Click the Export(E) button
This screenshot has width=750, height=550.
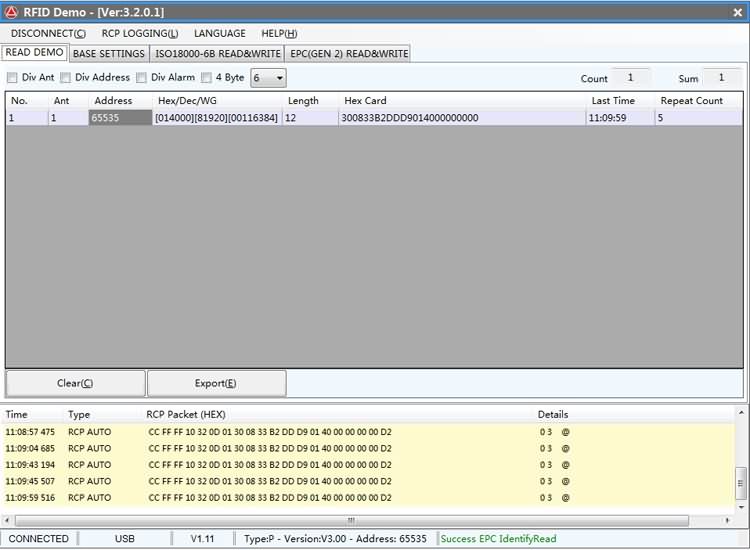point(217,384)
